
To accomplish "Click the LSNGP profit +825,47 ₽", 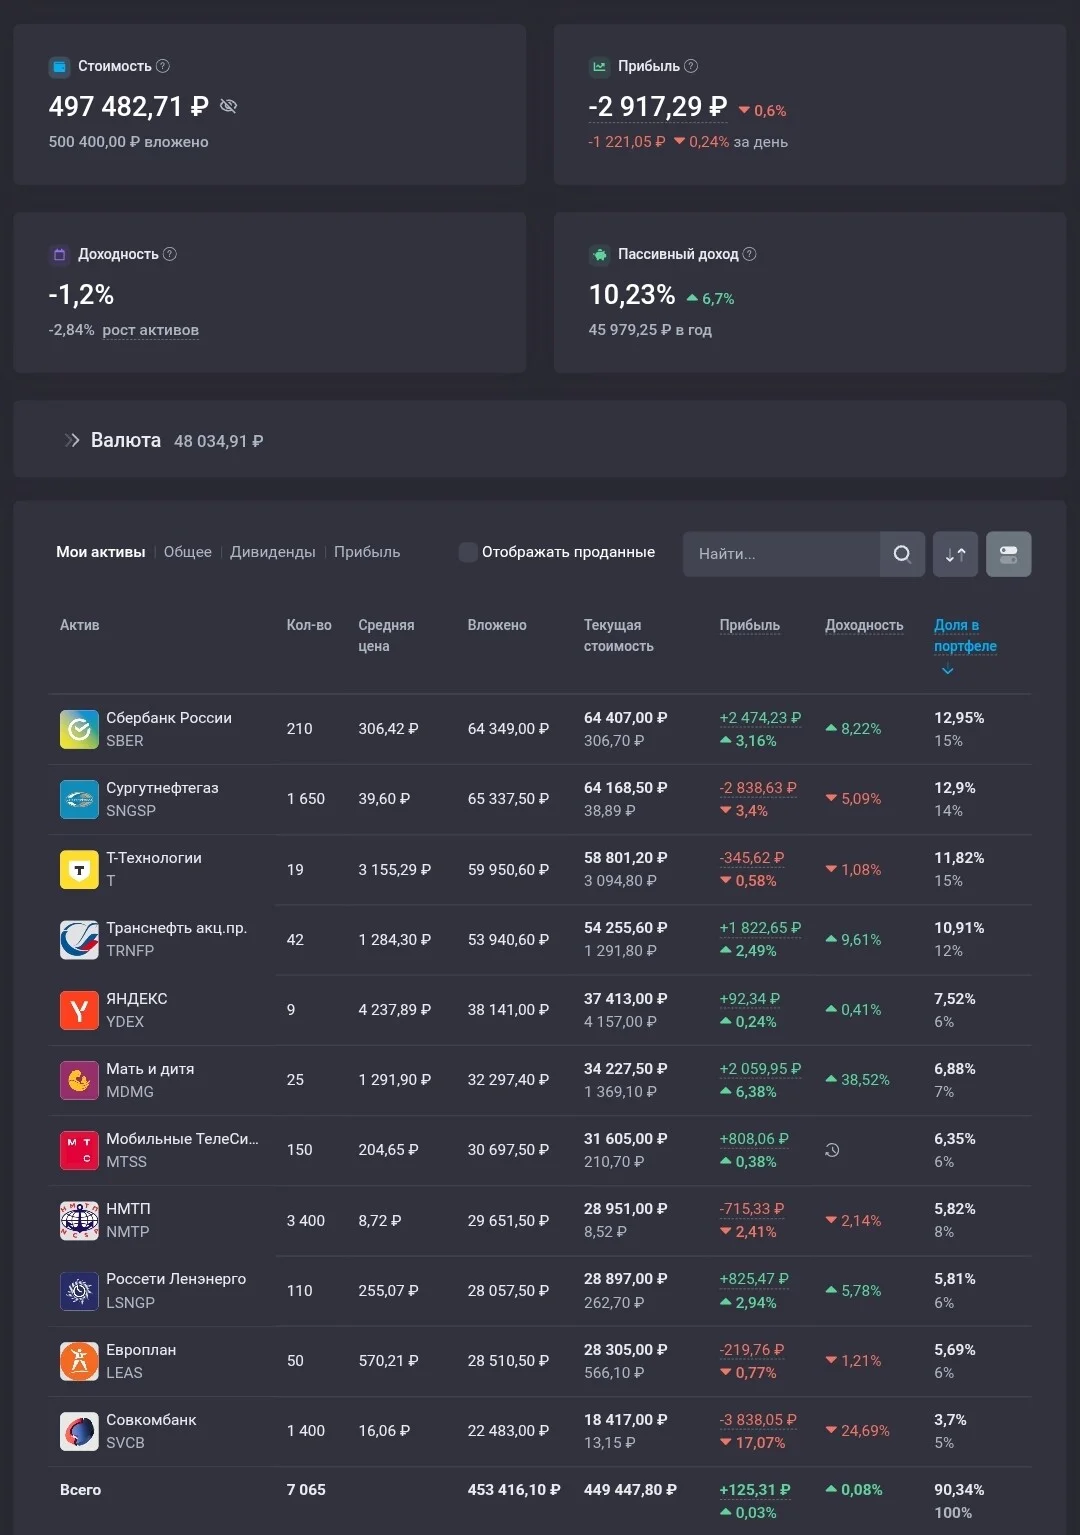I will click(754, 1279).
